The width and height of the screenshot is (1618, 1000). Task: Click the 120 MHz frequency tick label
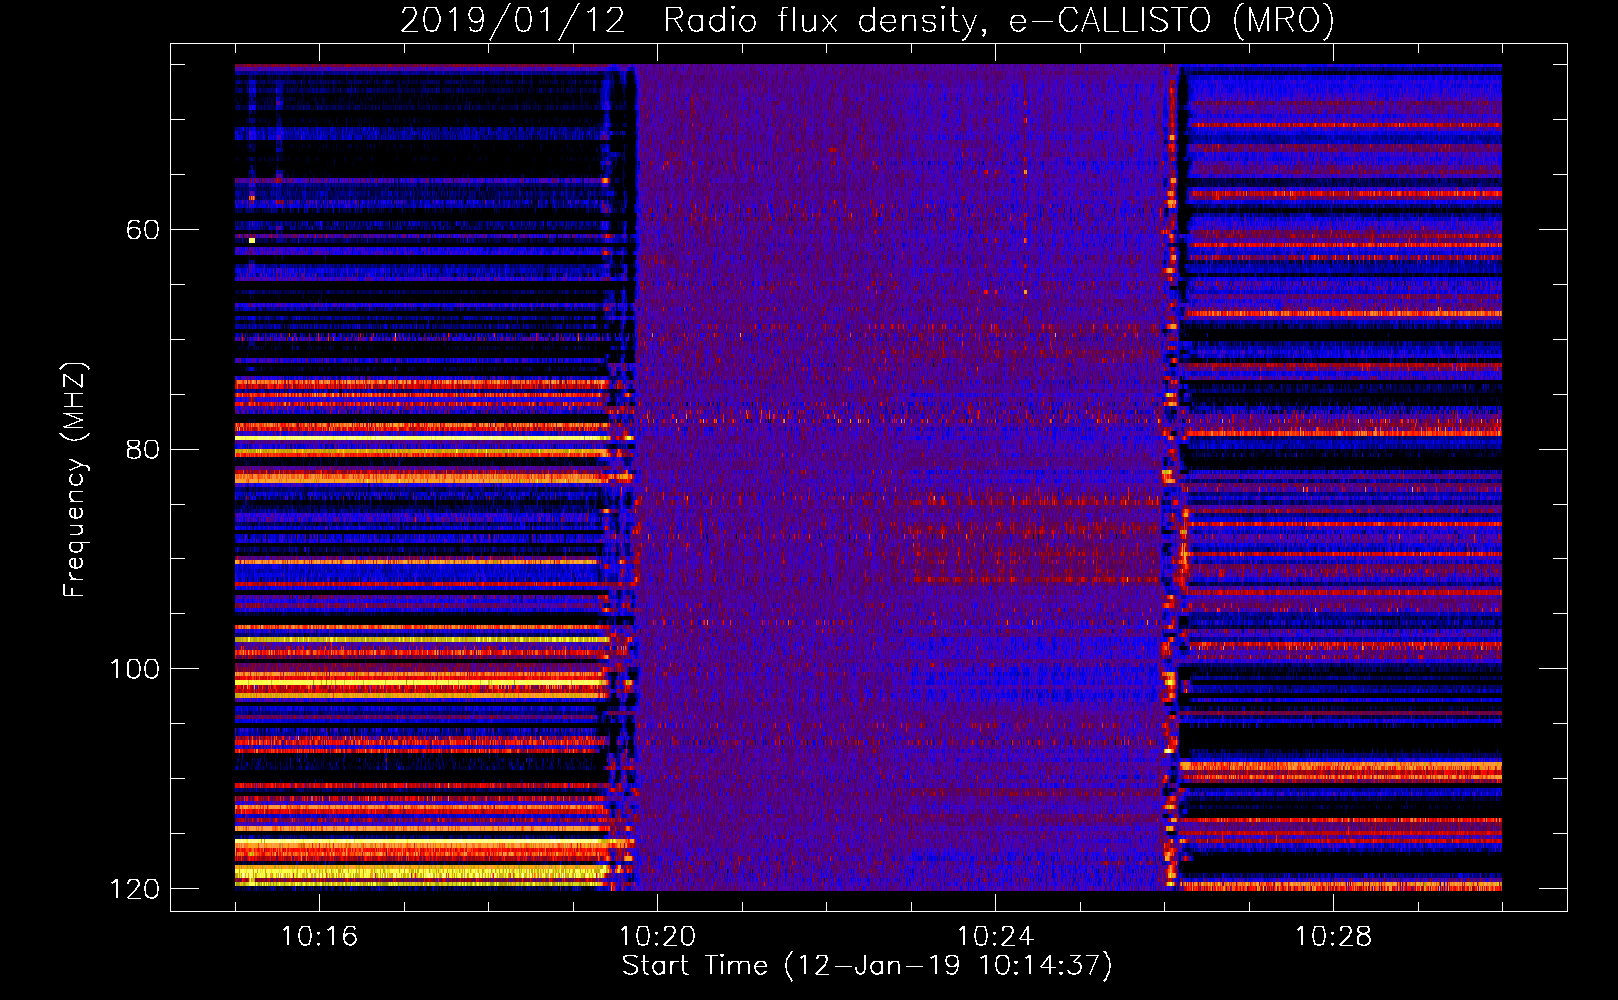pyautogui.click(x=134, y=889)
